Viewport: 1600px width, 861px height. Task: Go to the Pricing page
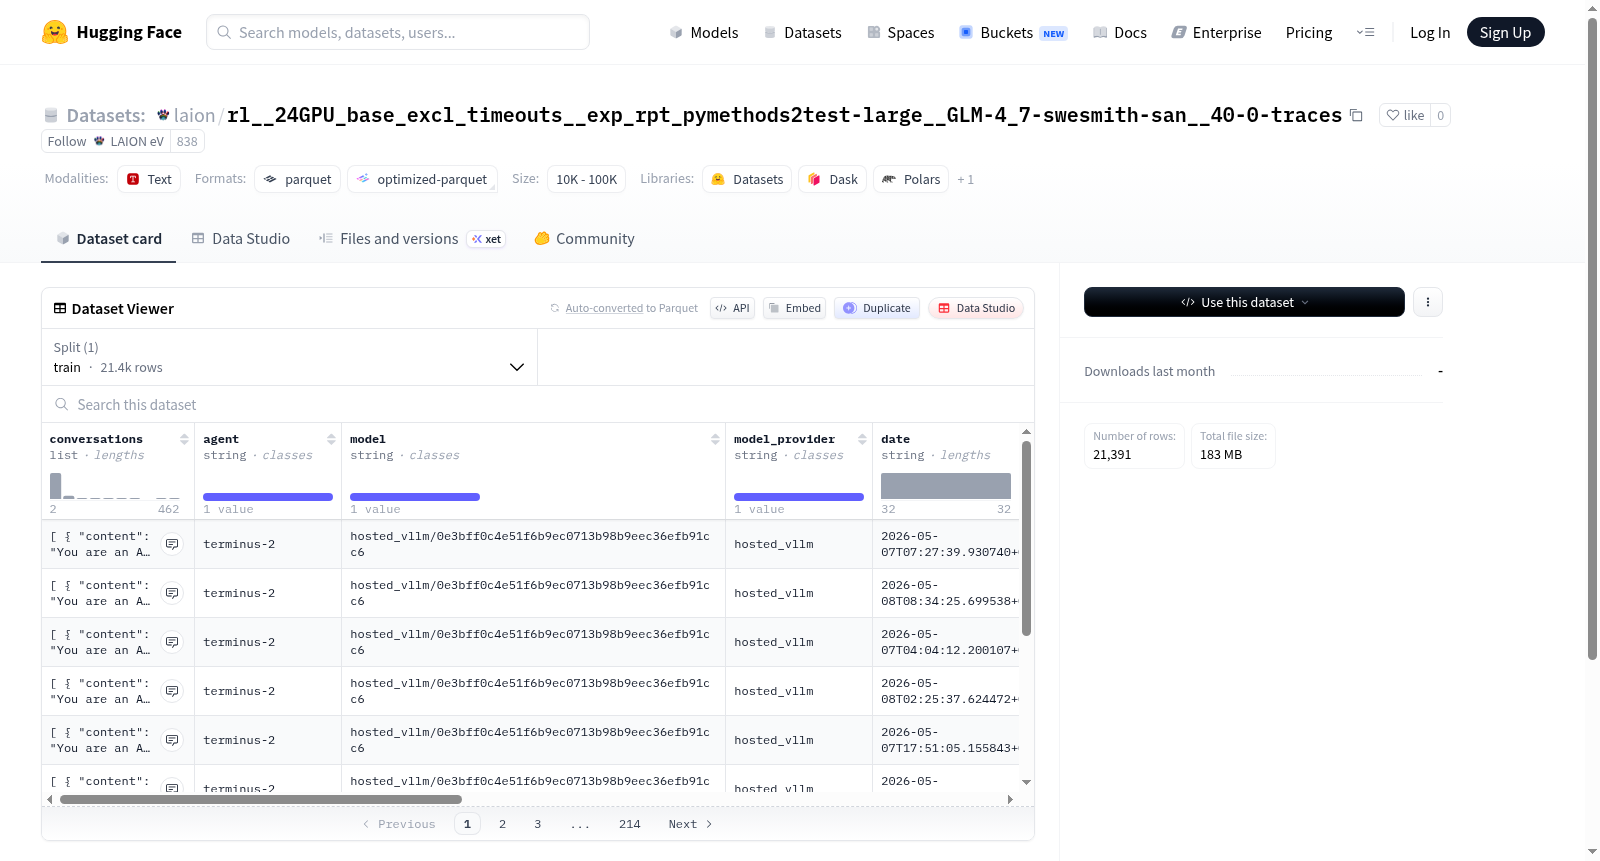pos(1309,33)
